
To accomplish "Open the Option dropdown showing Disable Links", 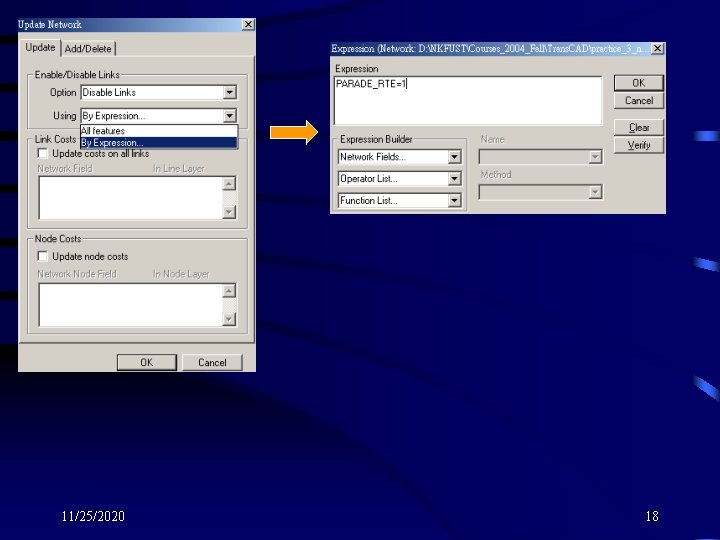I will pyautogui.click(x=159, y=92).
